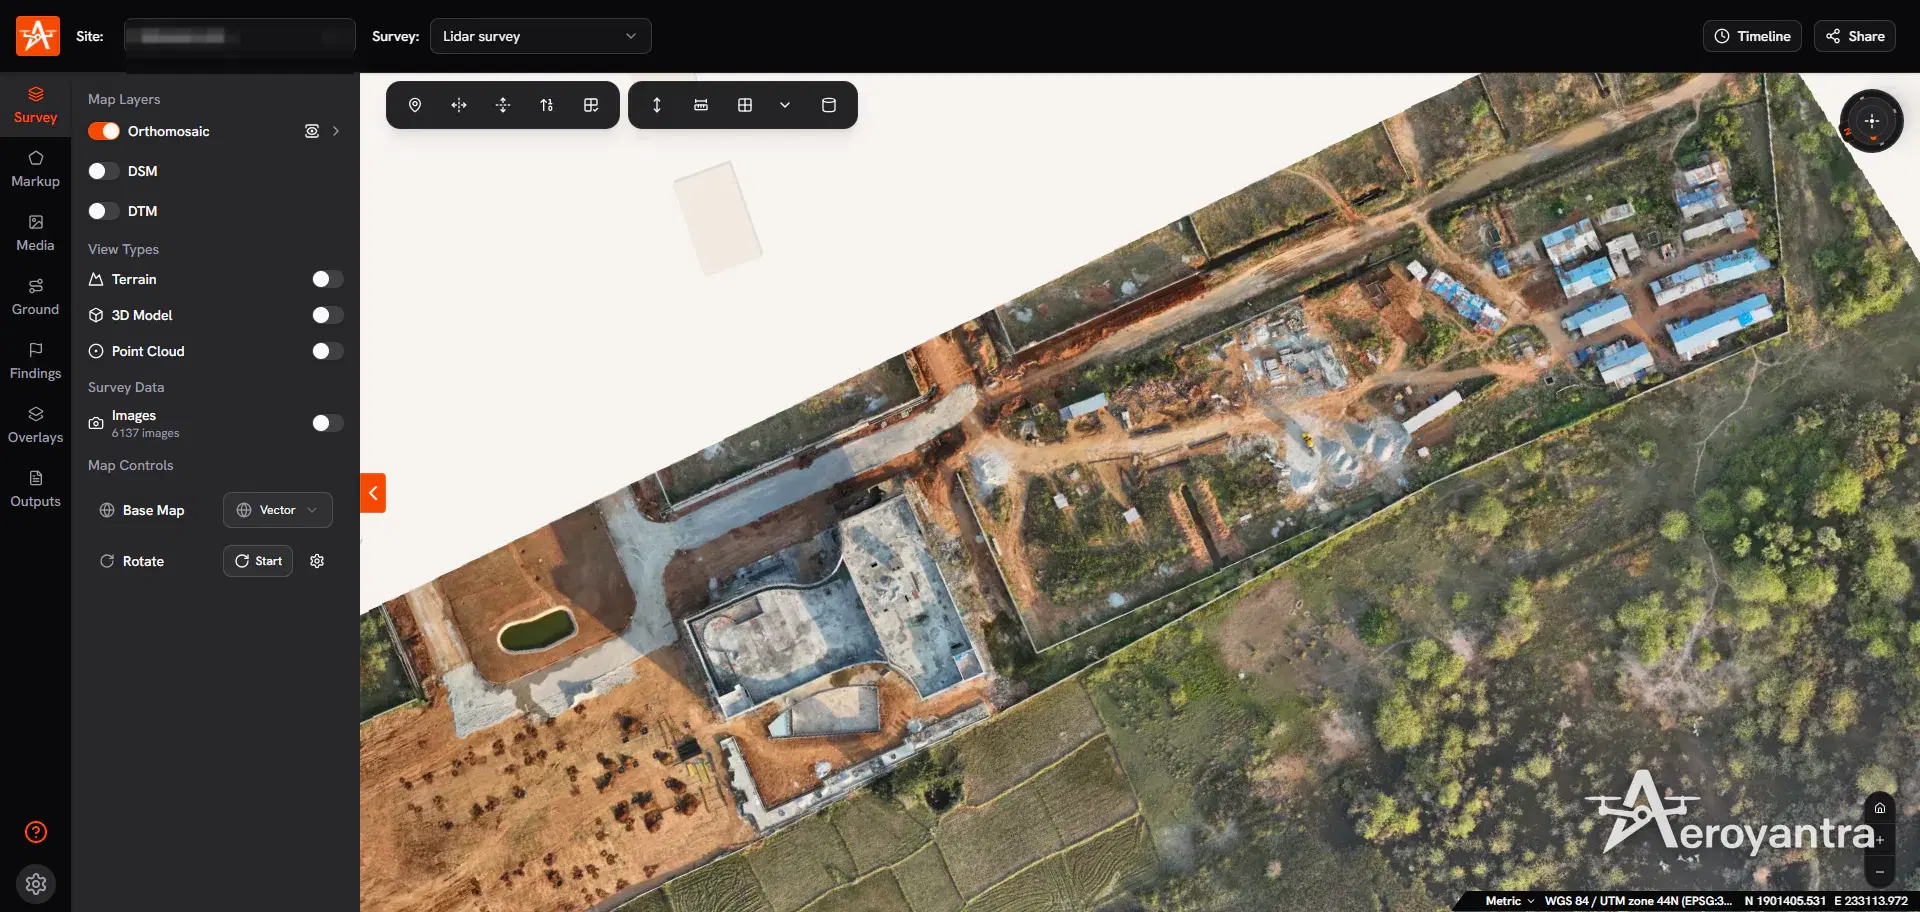Screen dimensions: 1920x912
Task: Zoom in with the plus button
Action: (1880, 840)
